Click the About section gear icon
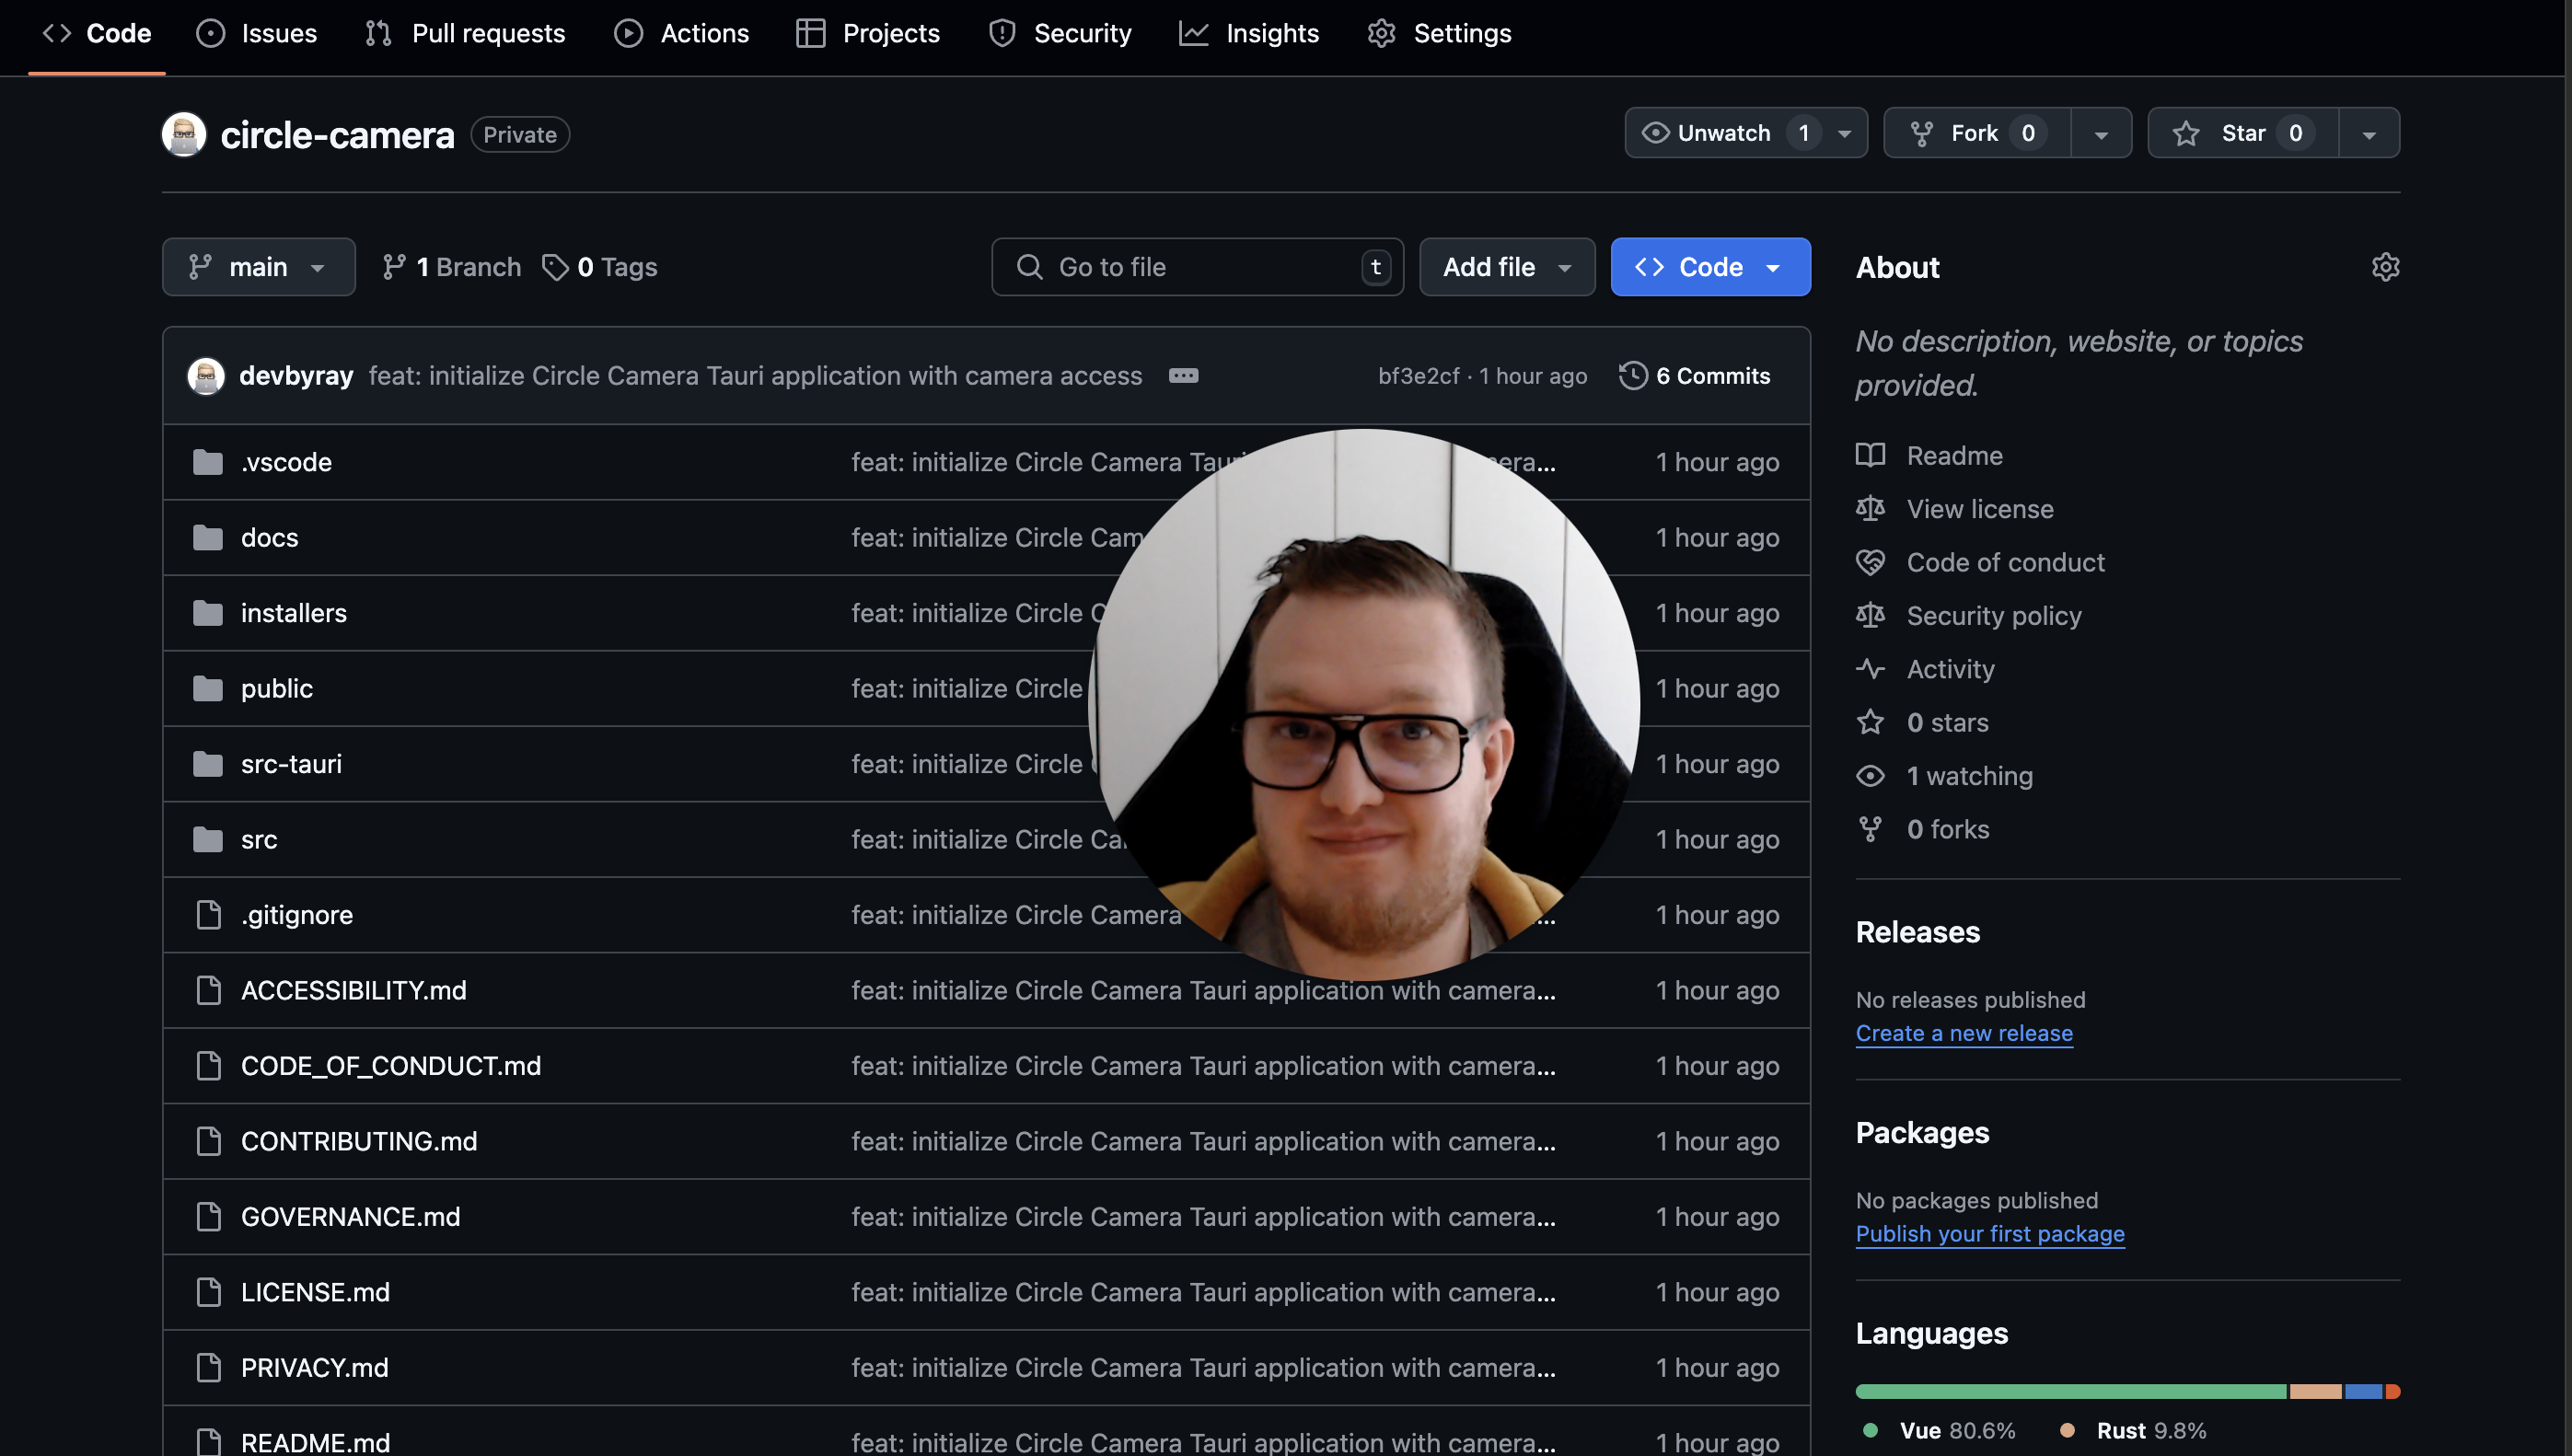2572x1456 pixels. pyautogui.click(x=2385, y=267)
